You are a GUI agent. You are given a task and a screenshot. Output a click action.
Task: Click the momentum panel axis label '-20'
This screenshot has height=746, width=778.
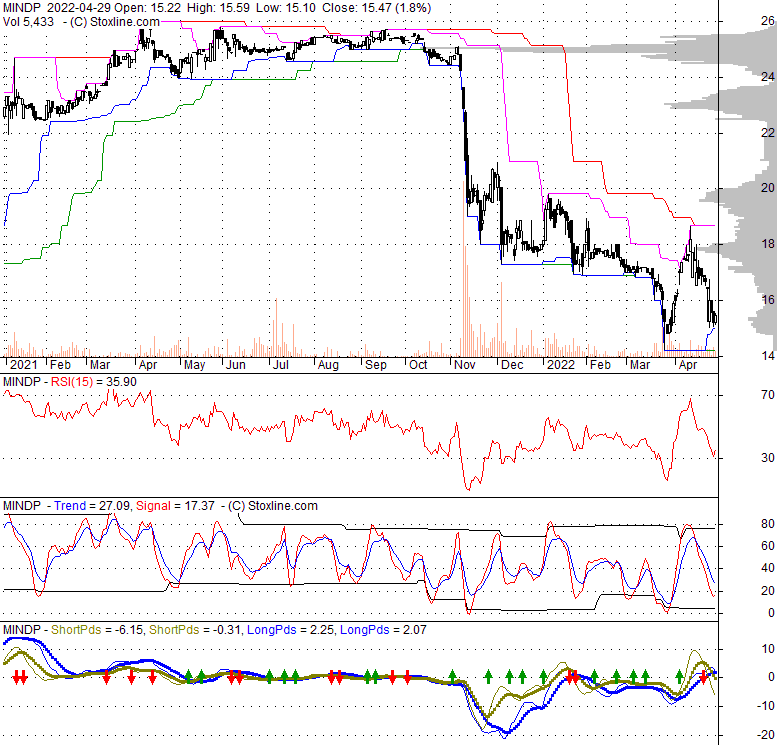point(766,735)
